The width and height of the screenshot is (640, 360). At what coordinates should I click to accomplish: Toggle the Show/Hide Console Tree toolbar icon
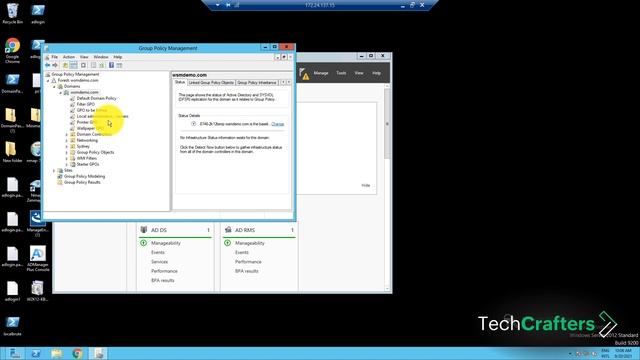point(73,65)
